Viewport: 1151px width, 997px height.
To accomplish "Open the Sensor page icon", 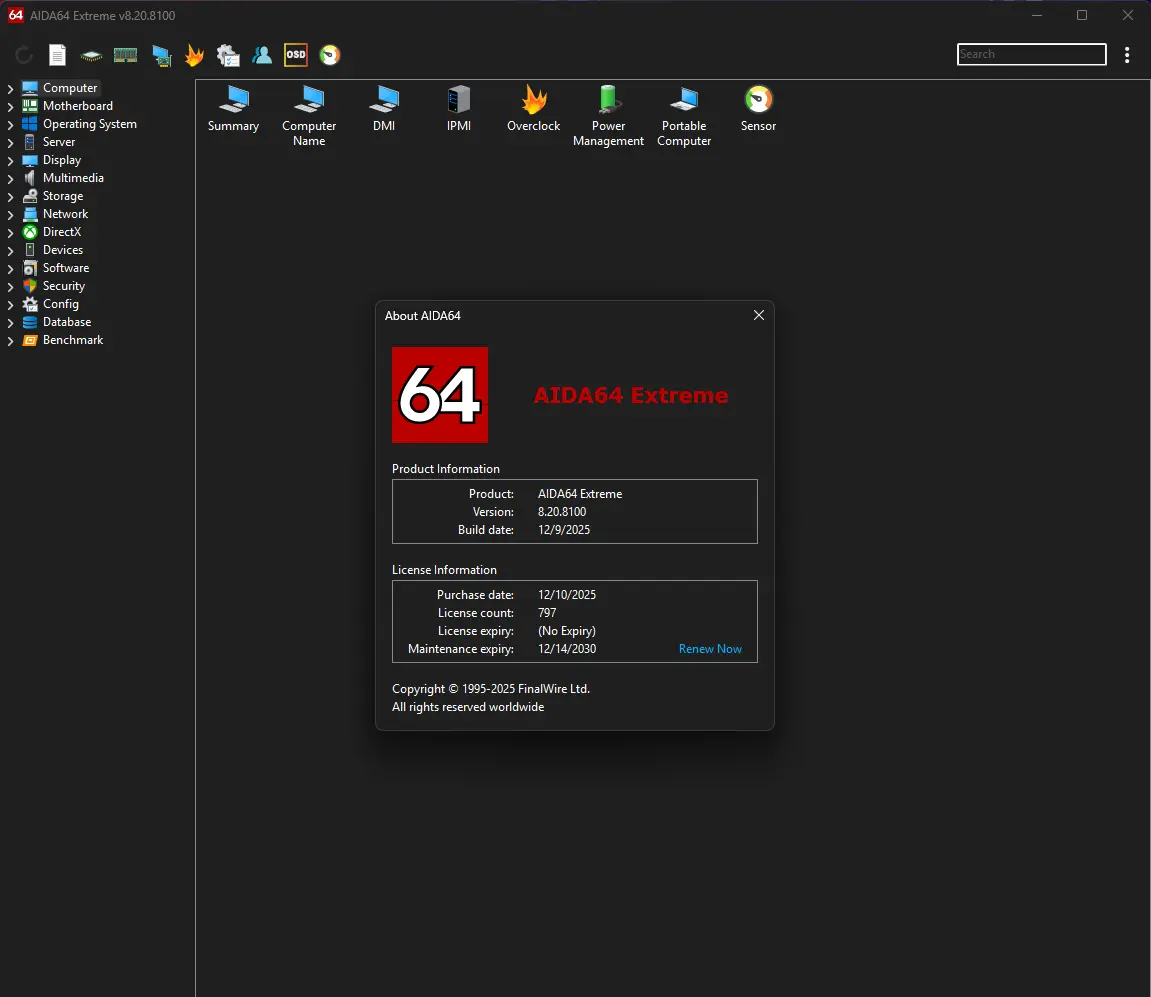I will 758,109.
